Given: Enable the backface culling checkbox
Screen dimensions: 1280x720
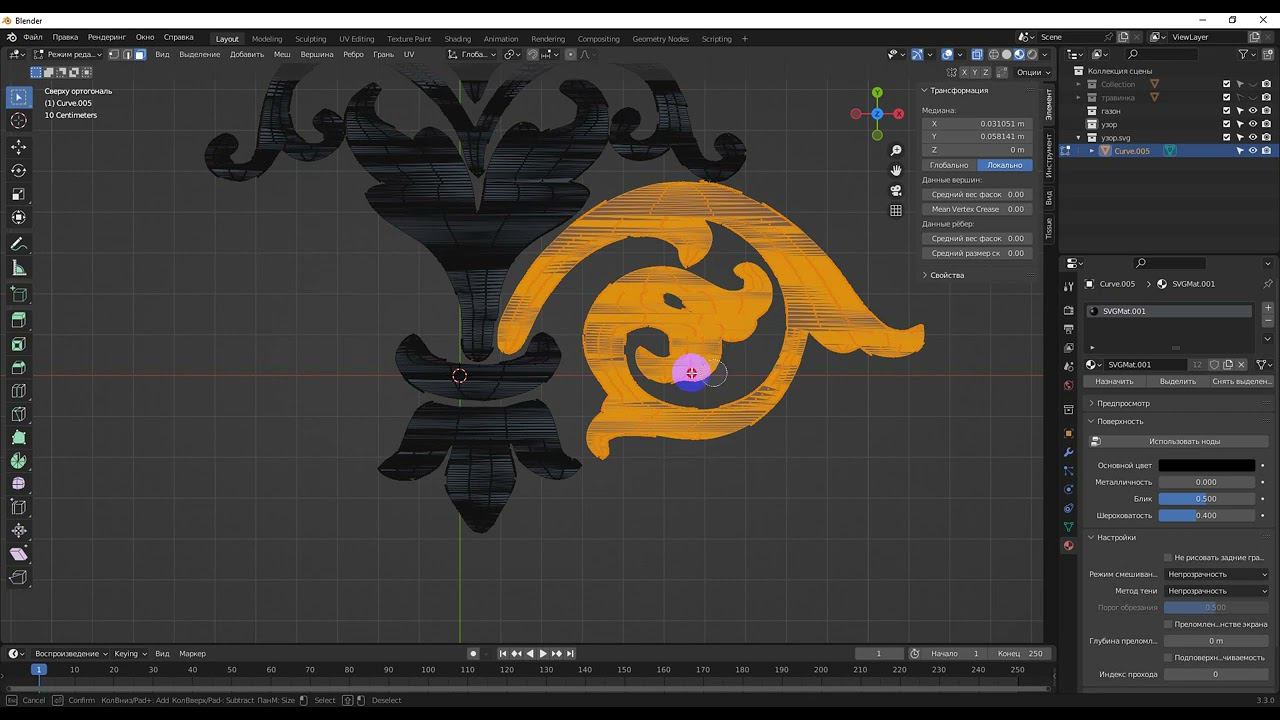Looking at the screenshot, I should coord(1168,557).
